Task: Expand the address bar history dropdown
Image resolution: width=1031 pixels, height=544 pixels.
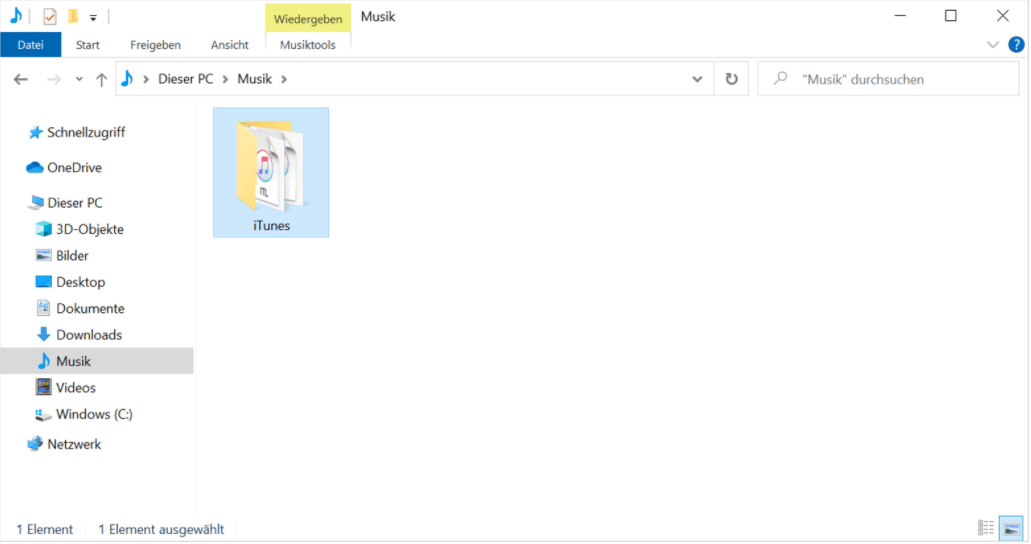Action: (697, 79)
